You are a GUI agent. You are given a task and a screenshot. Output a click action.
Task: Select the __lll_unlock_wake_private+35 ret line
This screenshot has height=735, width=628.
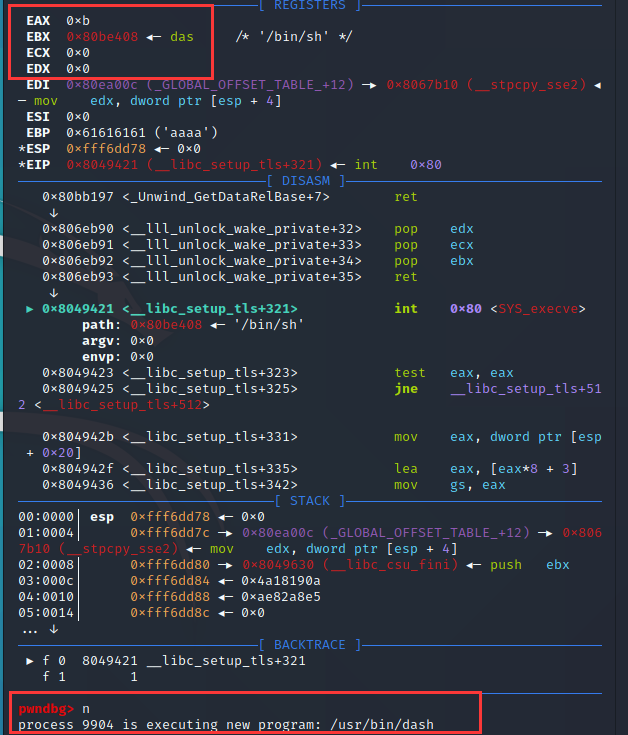(x=230, y=277)
